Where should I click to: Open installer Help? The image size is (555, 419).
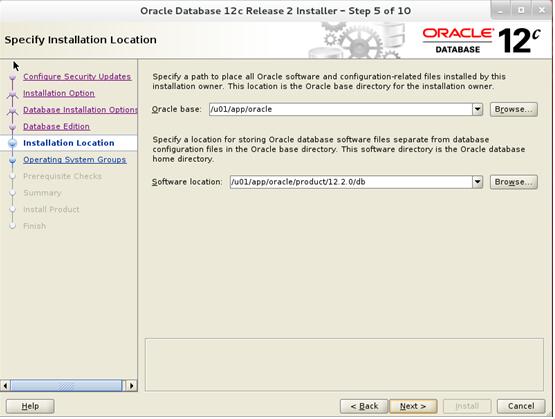click(x=30, y=406)
